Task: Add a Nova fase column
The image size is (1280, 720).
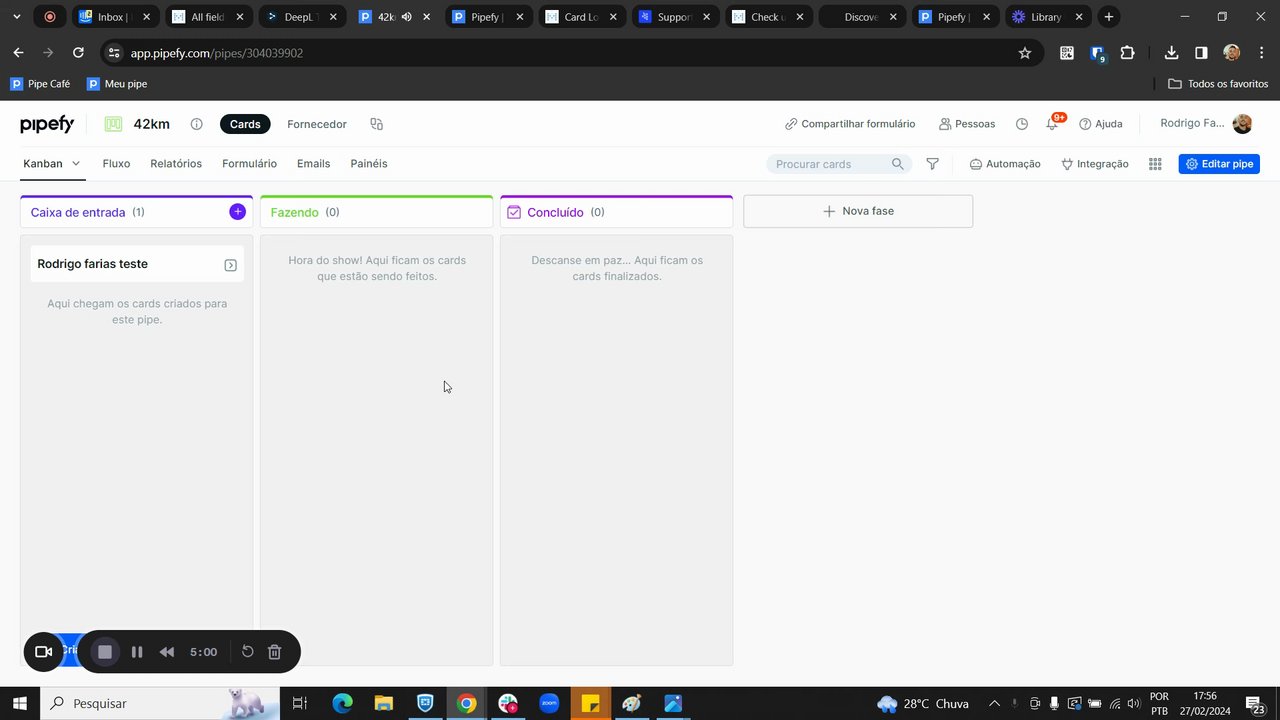Action: [858, 211]
